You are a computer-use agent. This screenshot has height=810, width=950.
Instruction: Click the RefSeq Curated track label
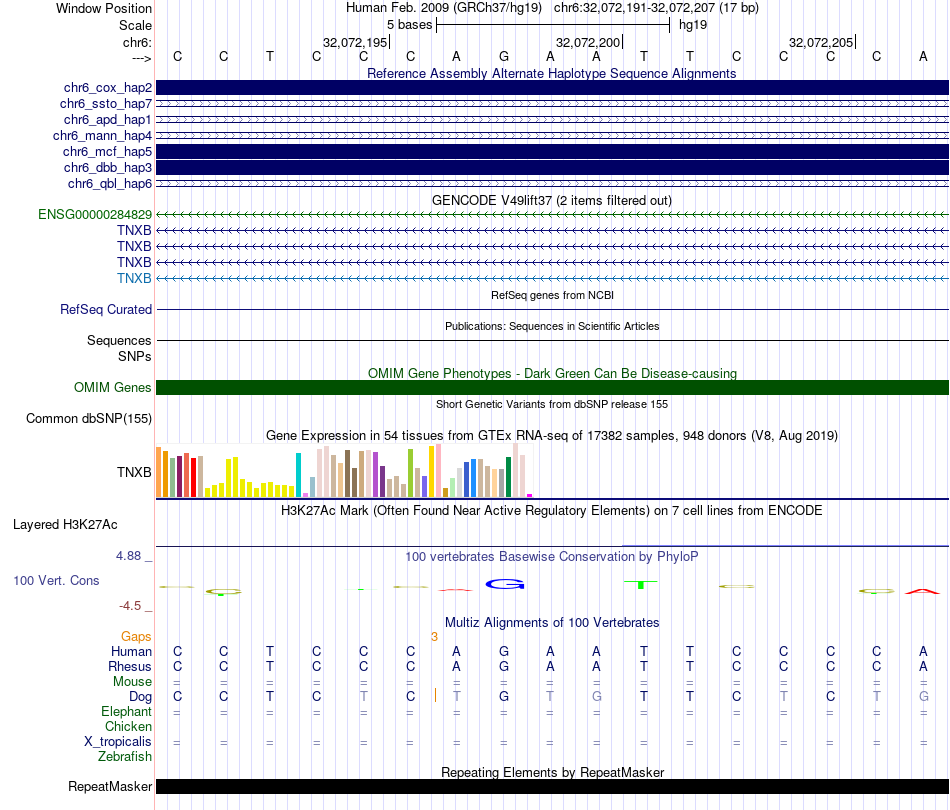[105, 310]
